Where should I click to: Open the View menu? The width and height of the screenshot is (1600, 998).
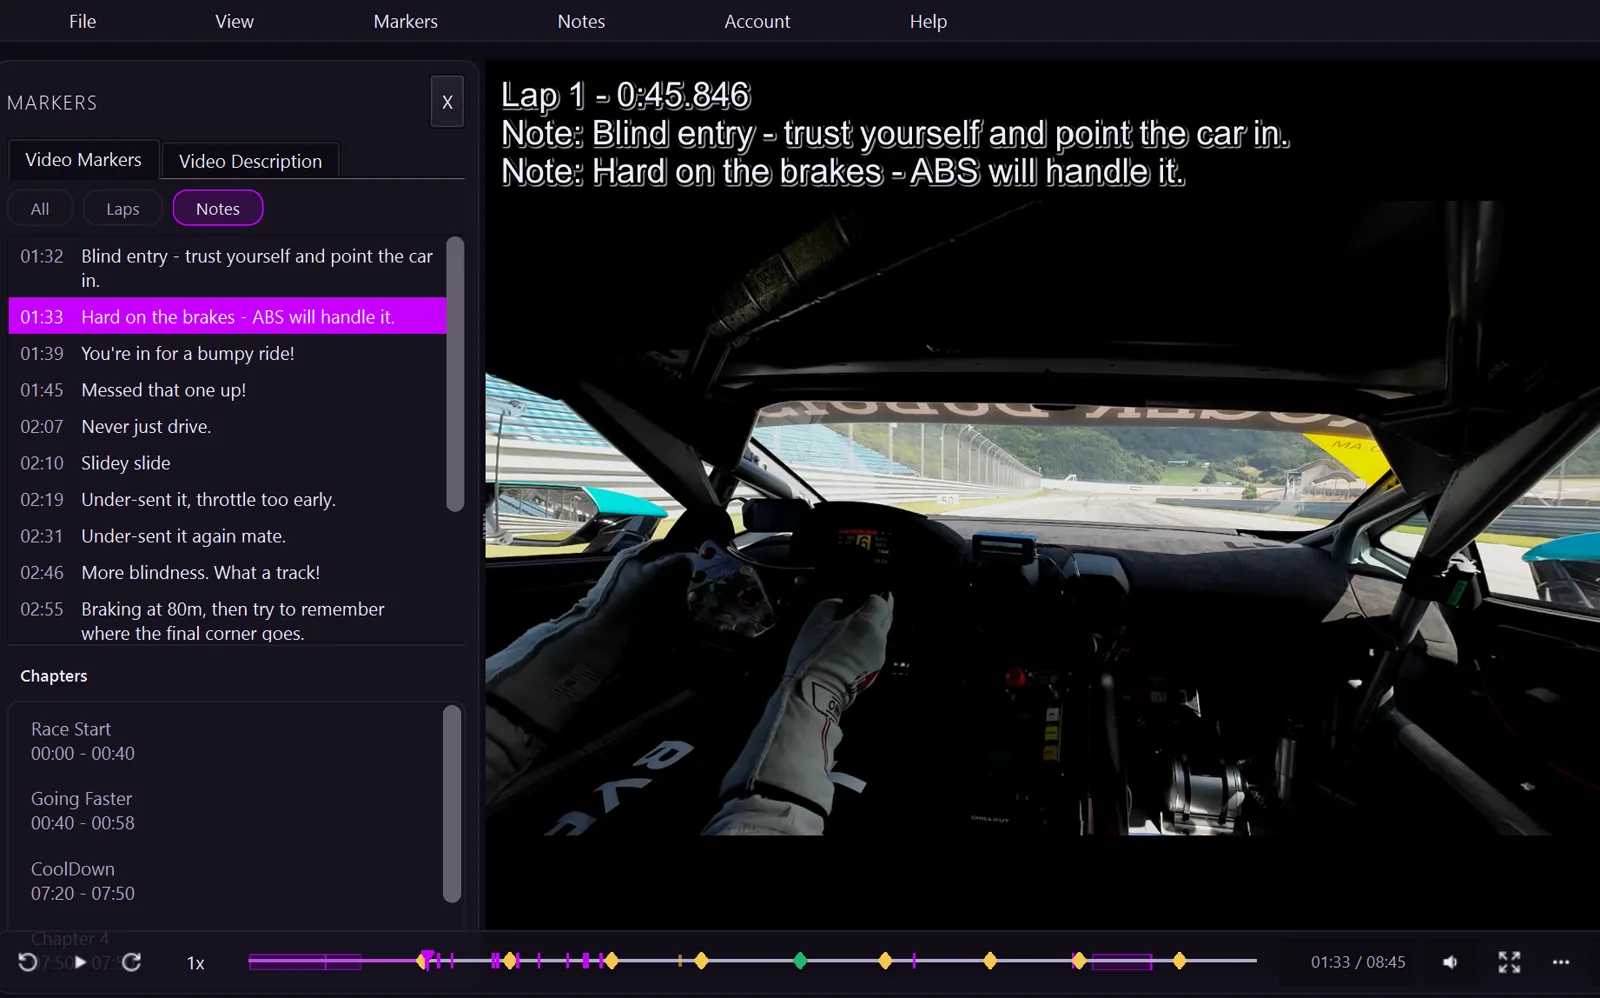click(x=234, y=21)
